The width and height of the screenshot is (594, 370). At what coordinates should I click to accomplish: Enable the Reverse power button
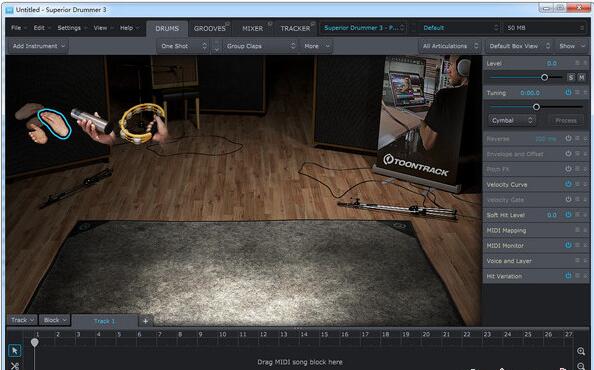(x=568, y=139)
